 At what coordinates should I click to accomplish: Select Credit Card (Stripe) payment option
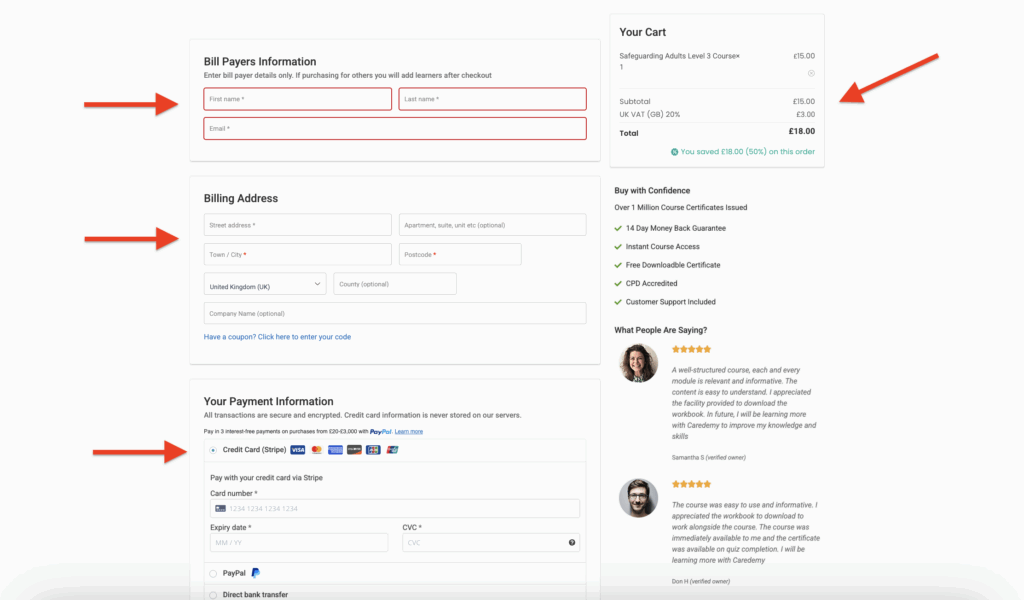pyautogui.click(x=213, y=450)
